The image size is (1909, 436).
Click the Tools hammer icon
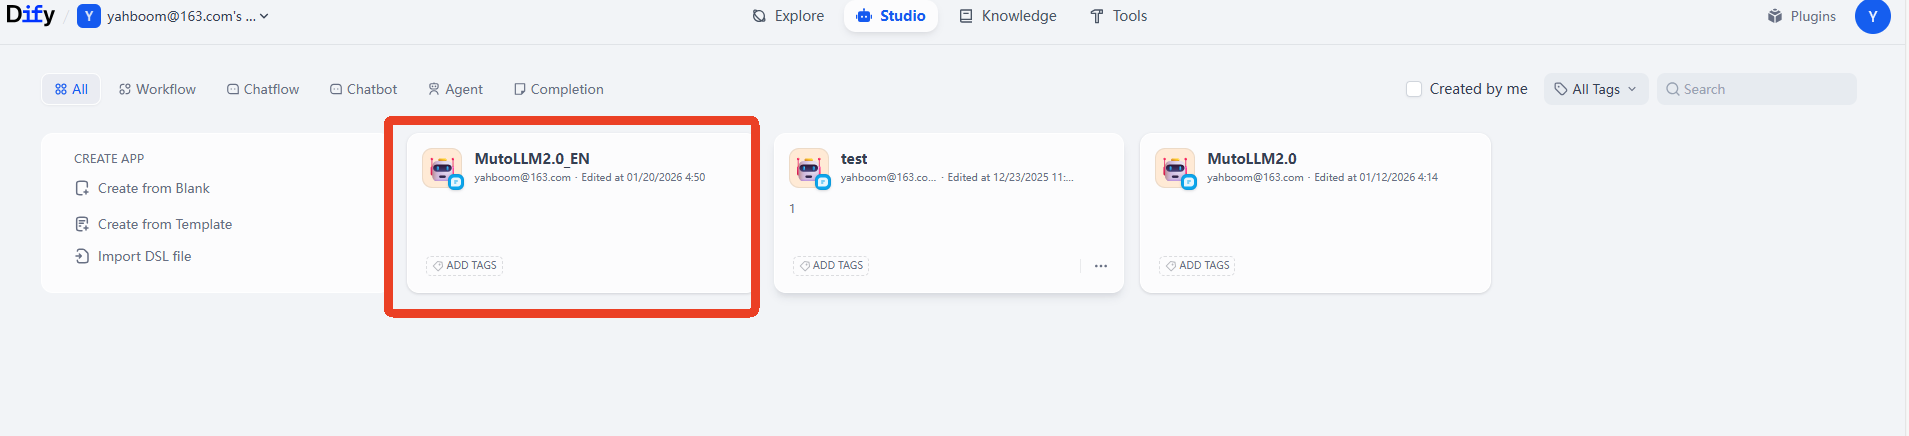pyautogui.click(x=1097, y=16)
